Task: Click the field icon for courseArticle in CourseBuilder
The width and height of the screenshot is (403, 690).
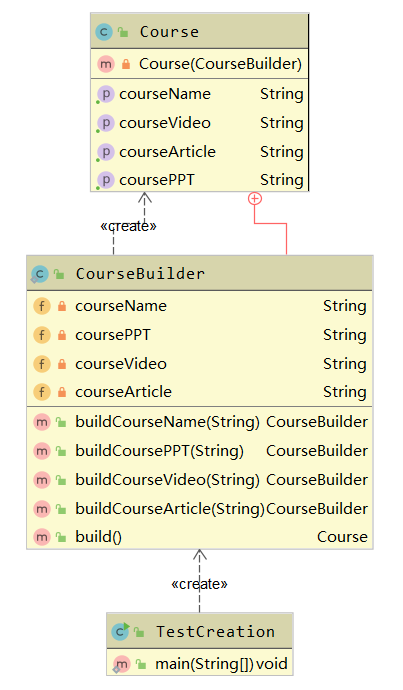Action: pyautogui.click(x=42, y=392)
